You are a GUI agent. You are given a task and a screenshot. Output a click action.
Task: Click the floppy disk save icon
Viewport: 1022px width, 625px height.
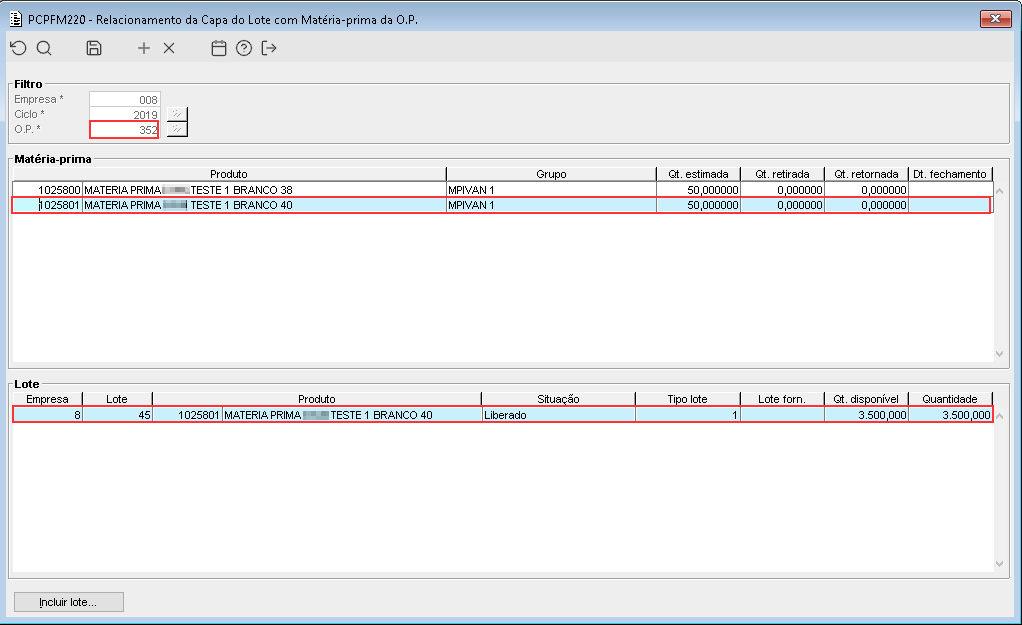click(x=94, y=48)
